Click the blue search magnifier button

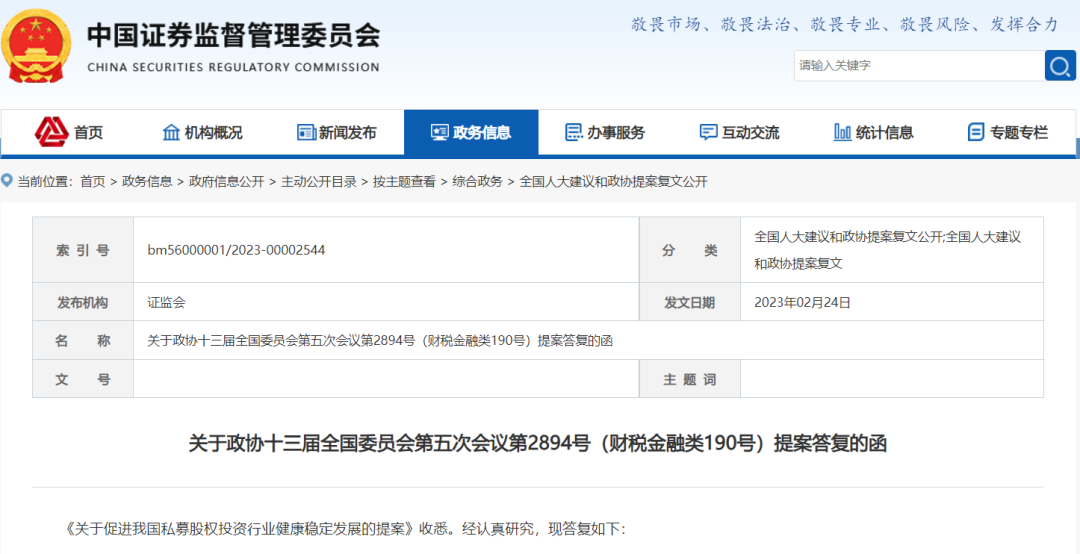tap(1060, 65)
